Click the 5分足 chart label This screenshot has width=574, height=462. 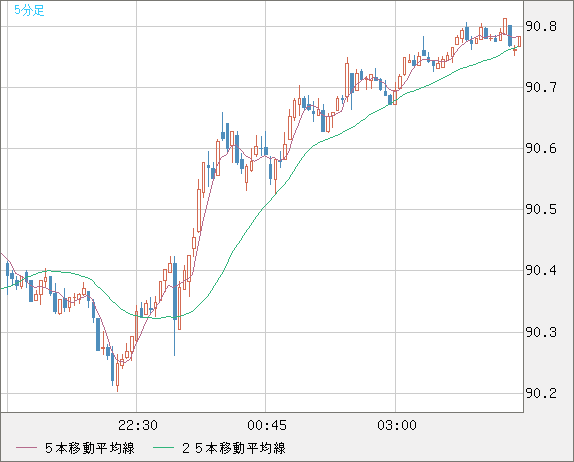tap(29, 10)
